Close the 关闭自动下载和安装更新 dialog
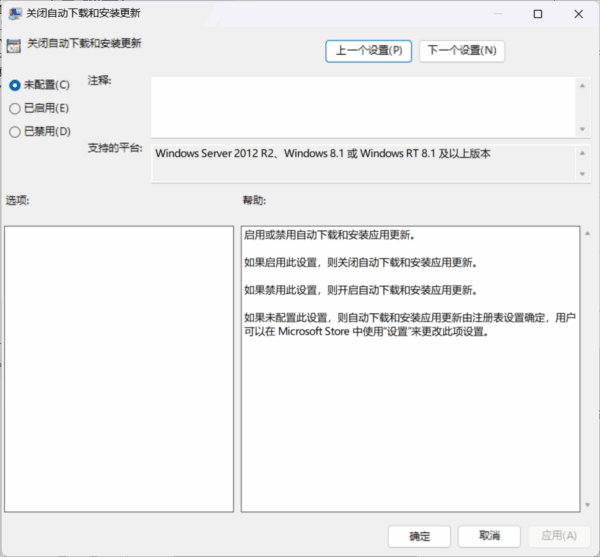The height and width of the screenshot is (557, 600). coord(580,14)
